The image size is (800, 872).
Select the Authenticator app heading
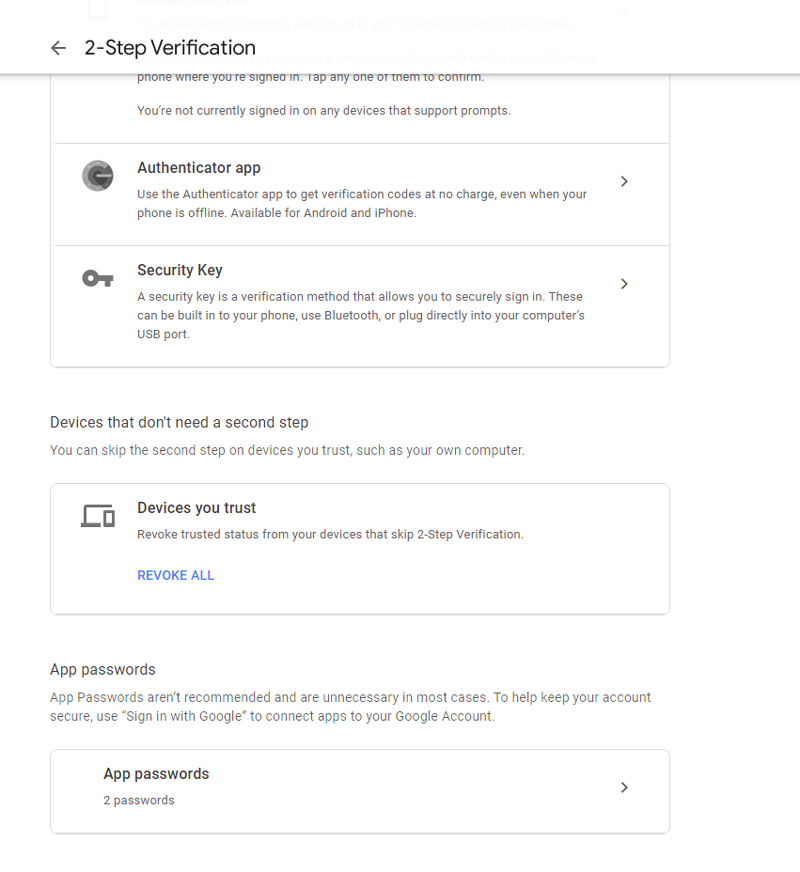pos(199,168)
